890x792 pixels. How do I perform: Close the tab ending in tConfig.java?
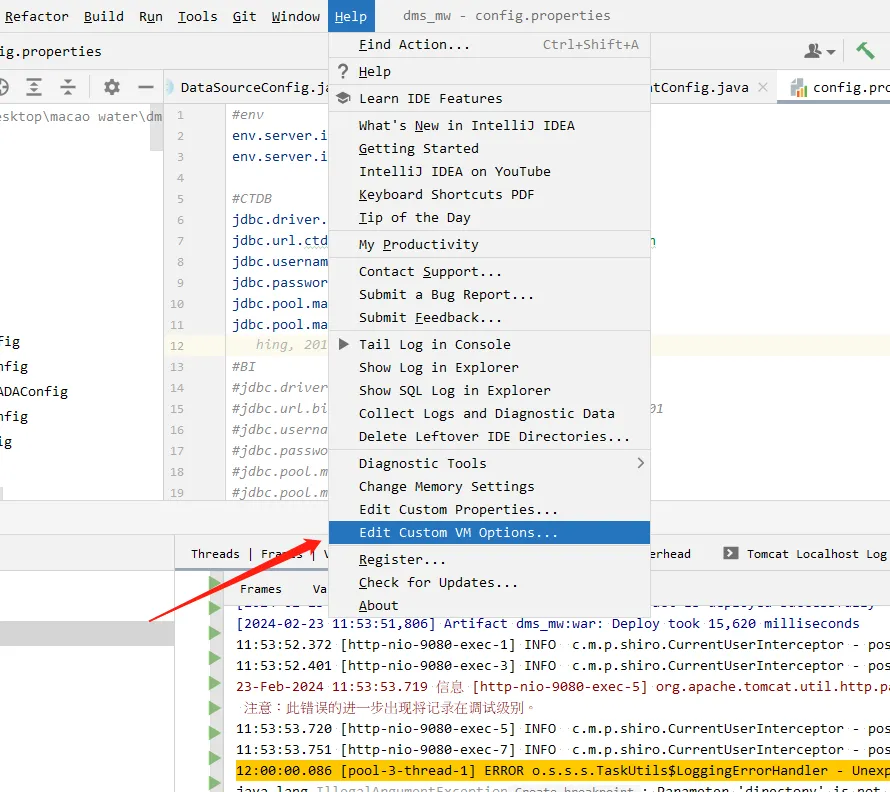pyautogui.click(x=763, y=87)
